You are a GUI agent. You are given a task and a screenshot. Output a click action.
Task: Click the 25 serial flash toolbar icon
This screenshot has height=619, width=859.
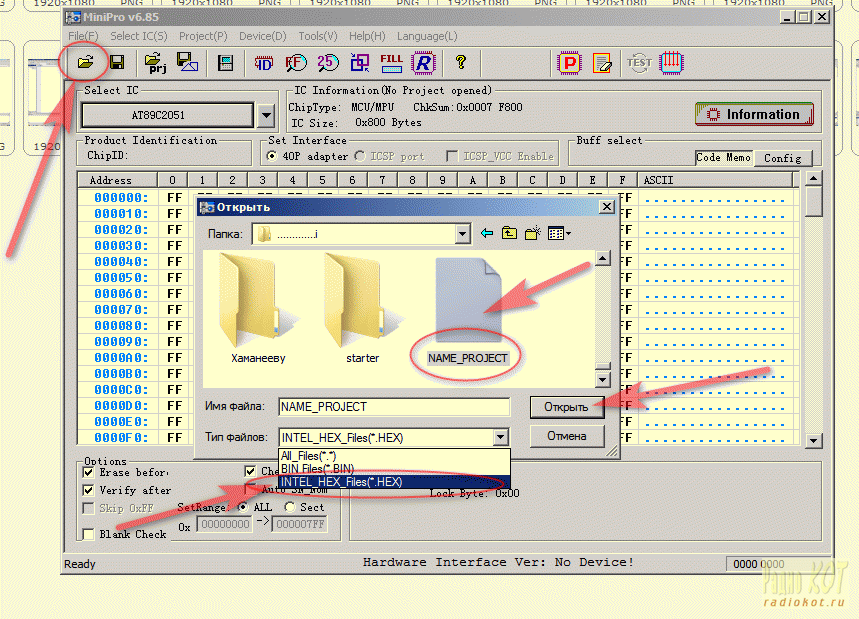coord(328,62)
